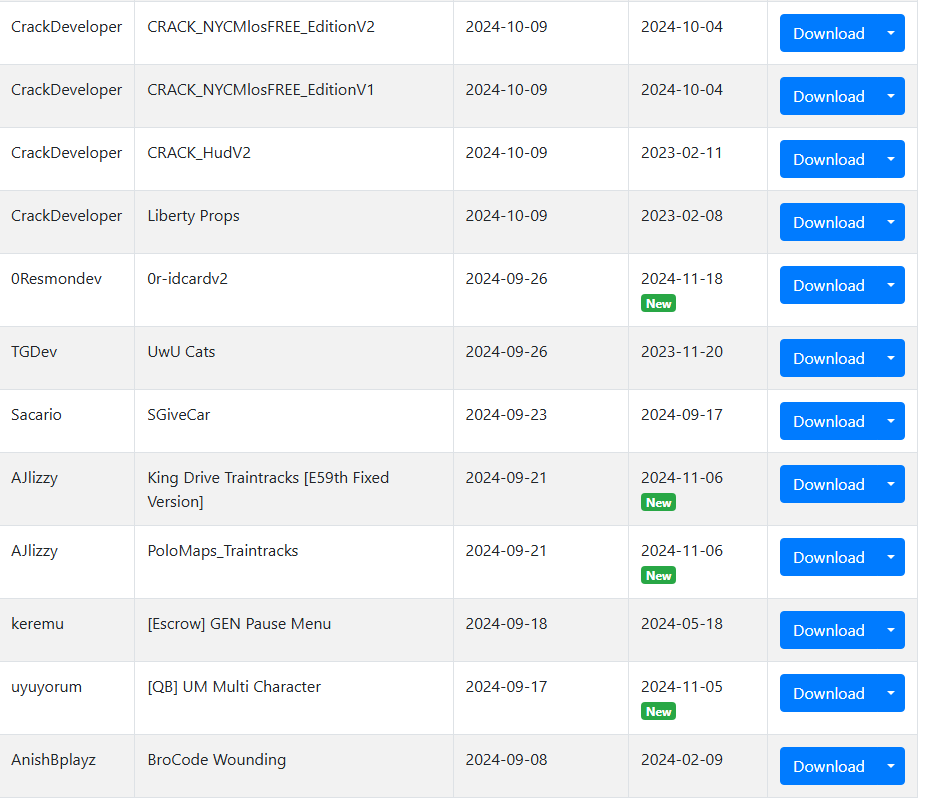Expand dropdown for King Drive Traintracks
Image resolution: width=930 pixels, height=798 pixels.
[x=891, y=484]
